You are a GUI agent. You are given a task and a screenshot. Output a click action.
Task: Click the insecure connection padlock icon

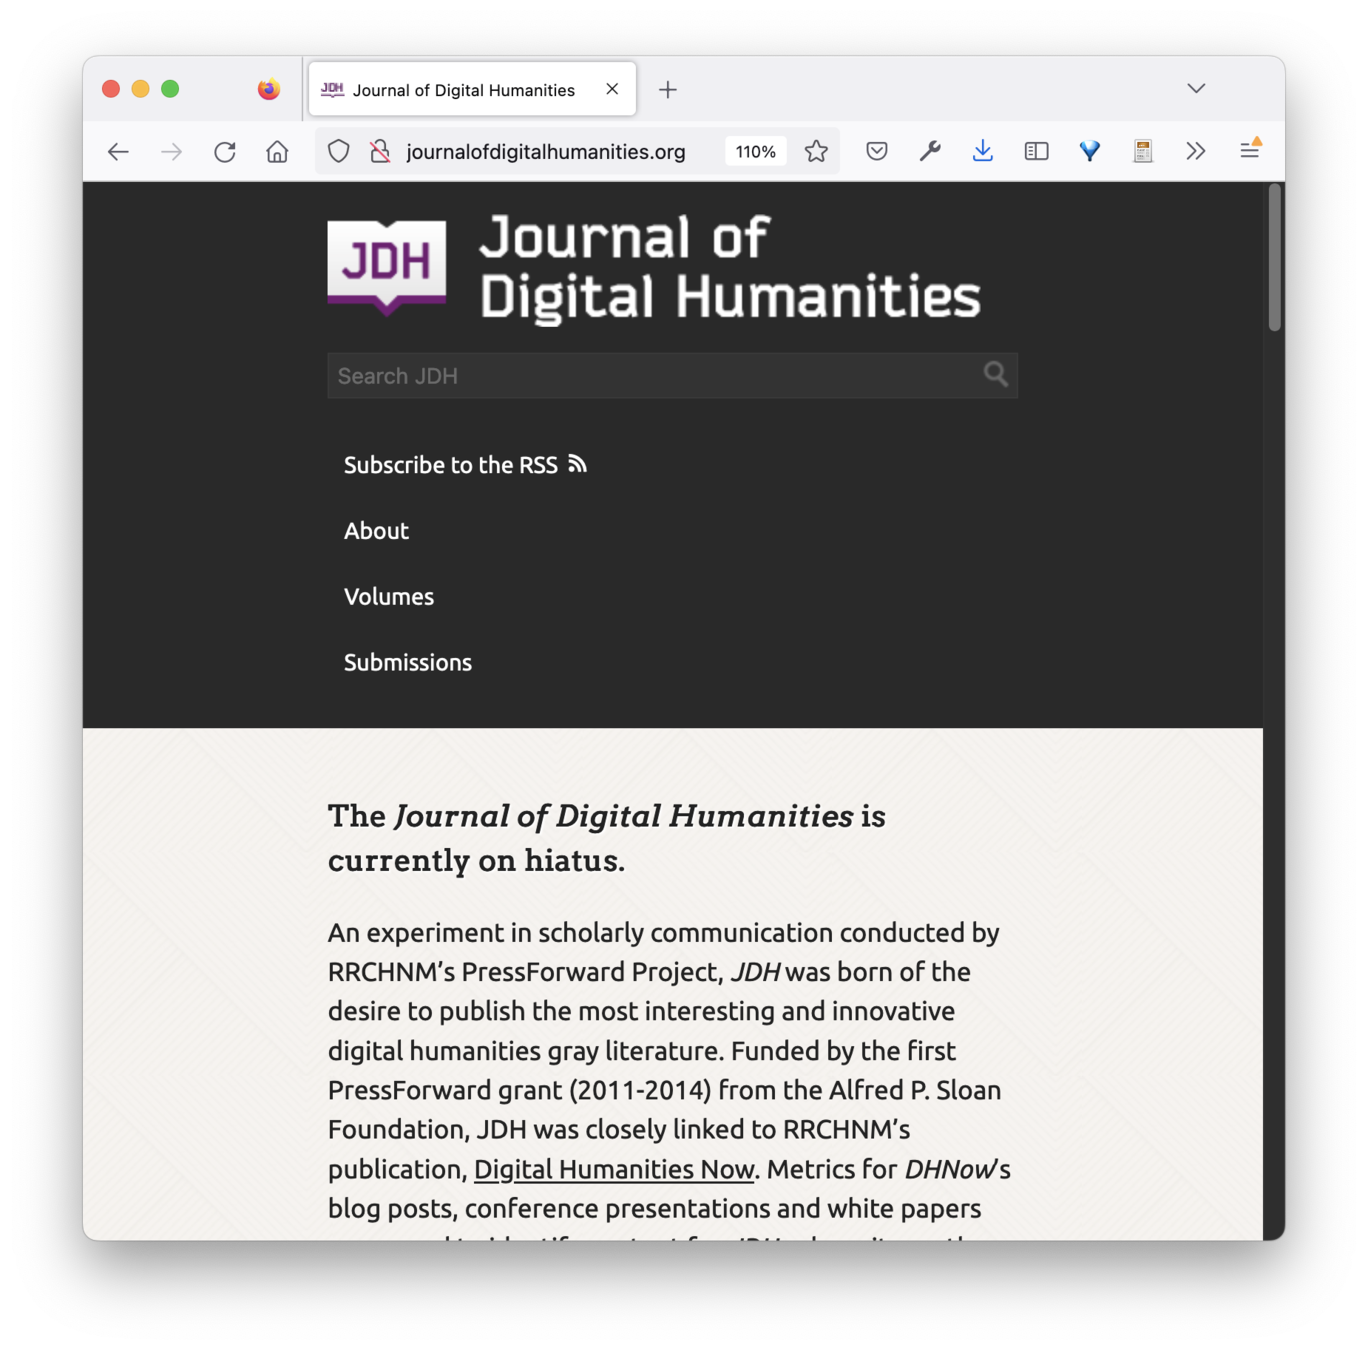click(380, 151)
